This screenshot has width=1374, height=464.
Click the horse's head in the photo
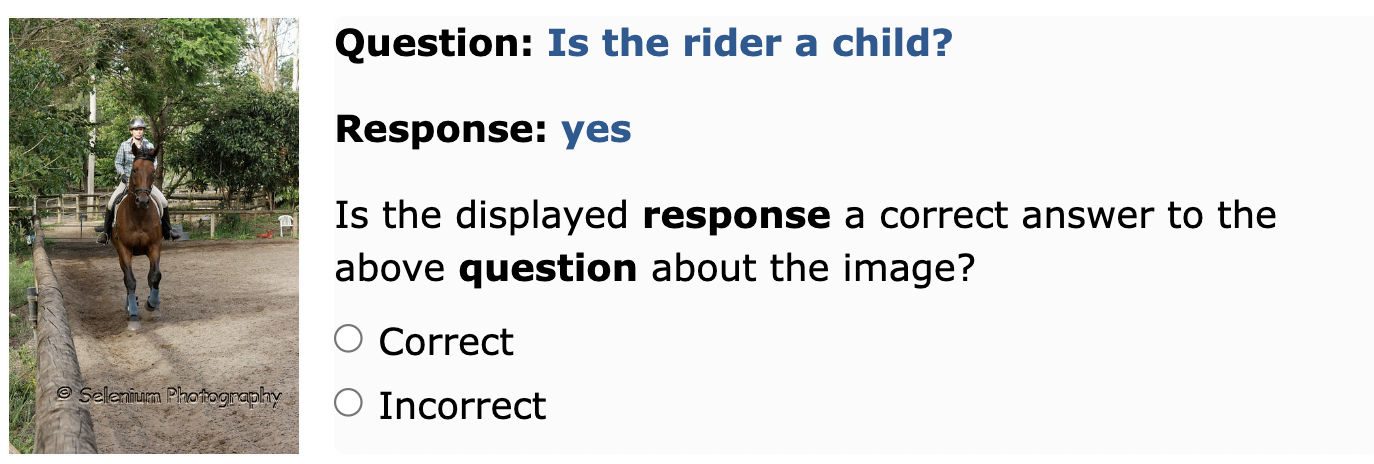(144, 178)
